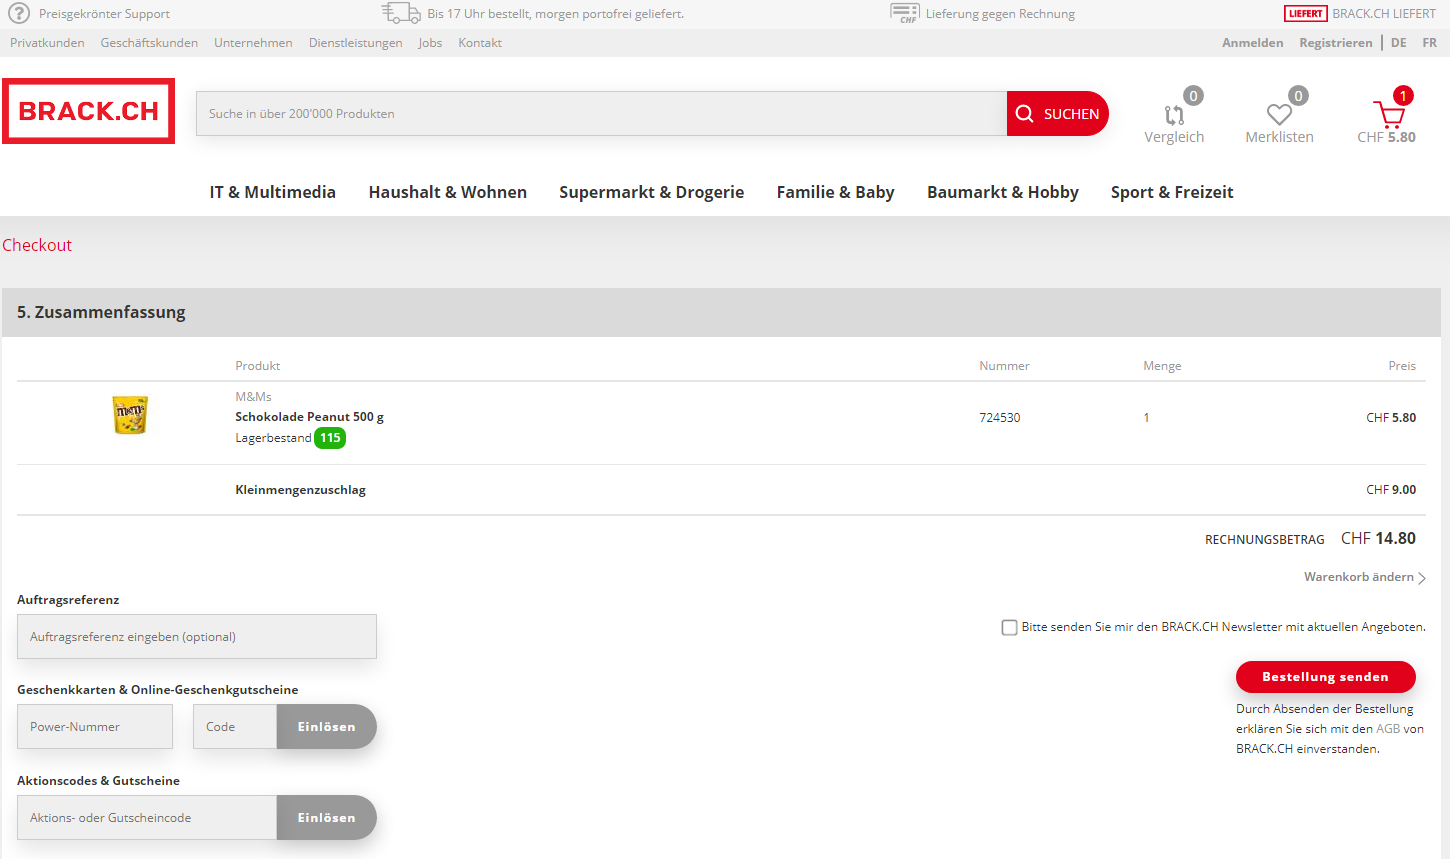Open Supermarkt & Drogerie menu

[x=651, y=192]
